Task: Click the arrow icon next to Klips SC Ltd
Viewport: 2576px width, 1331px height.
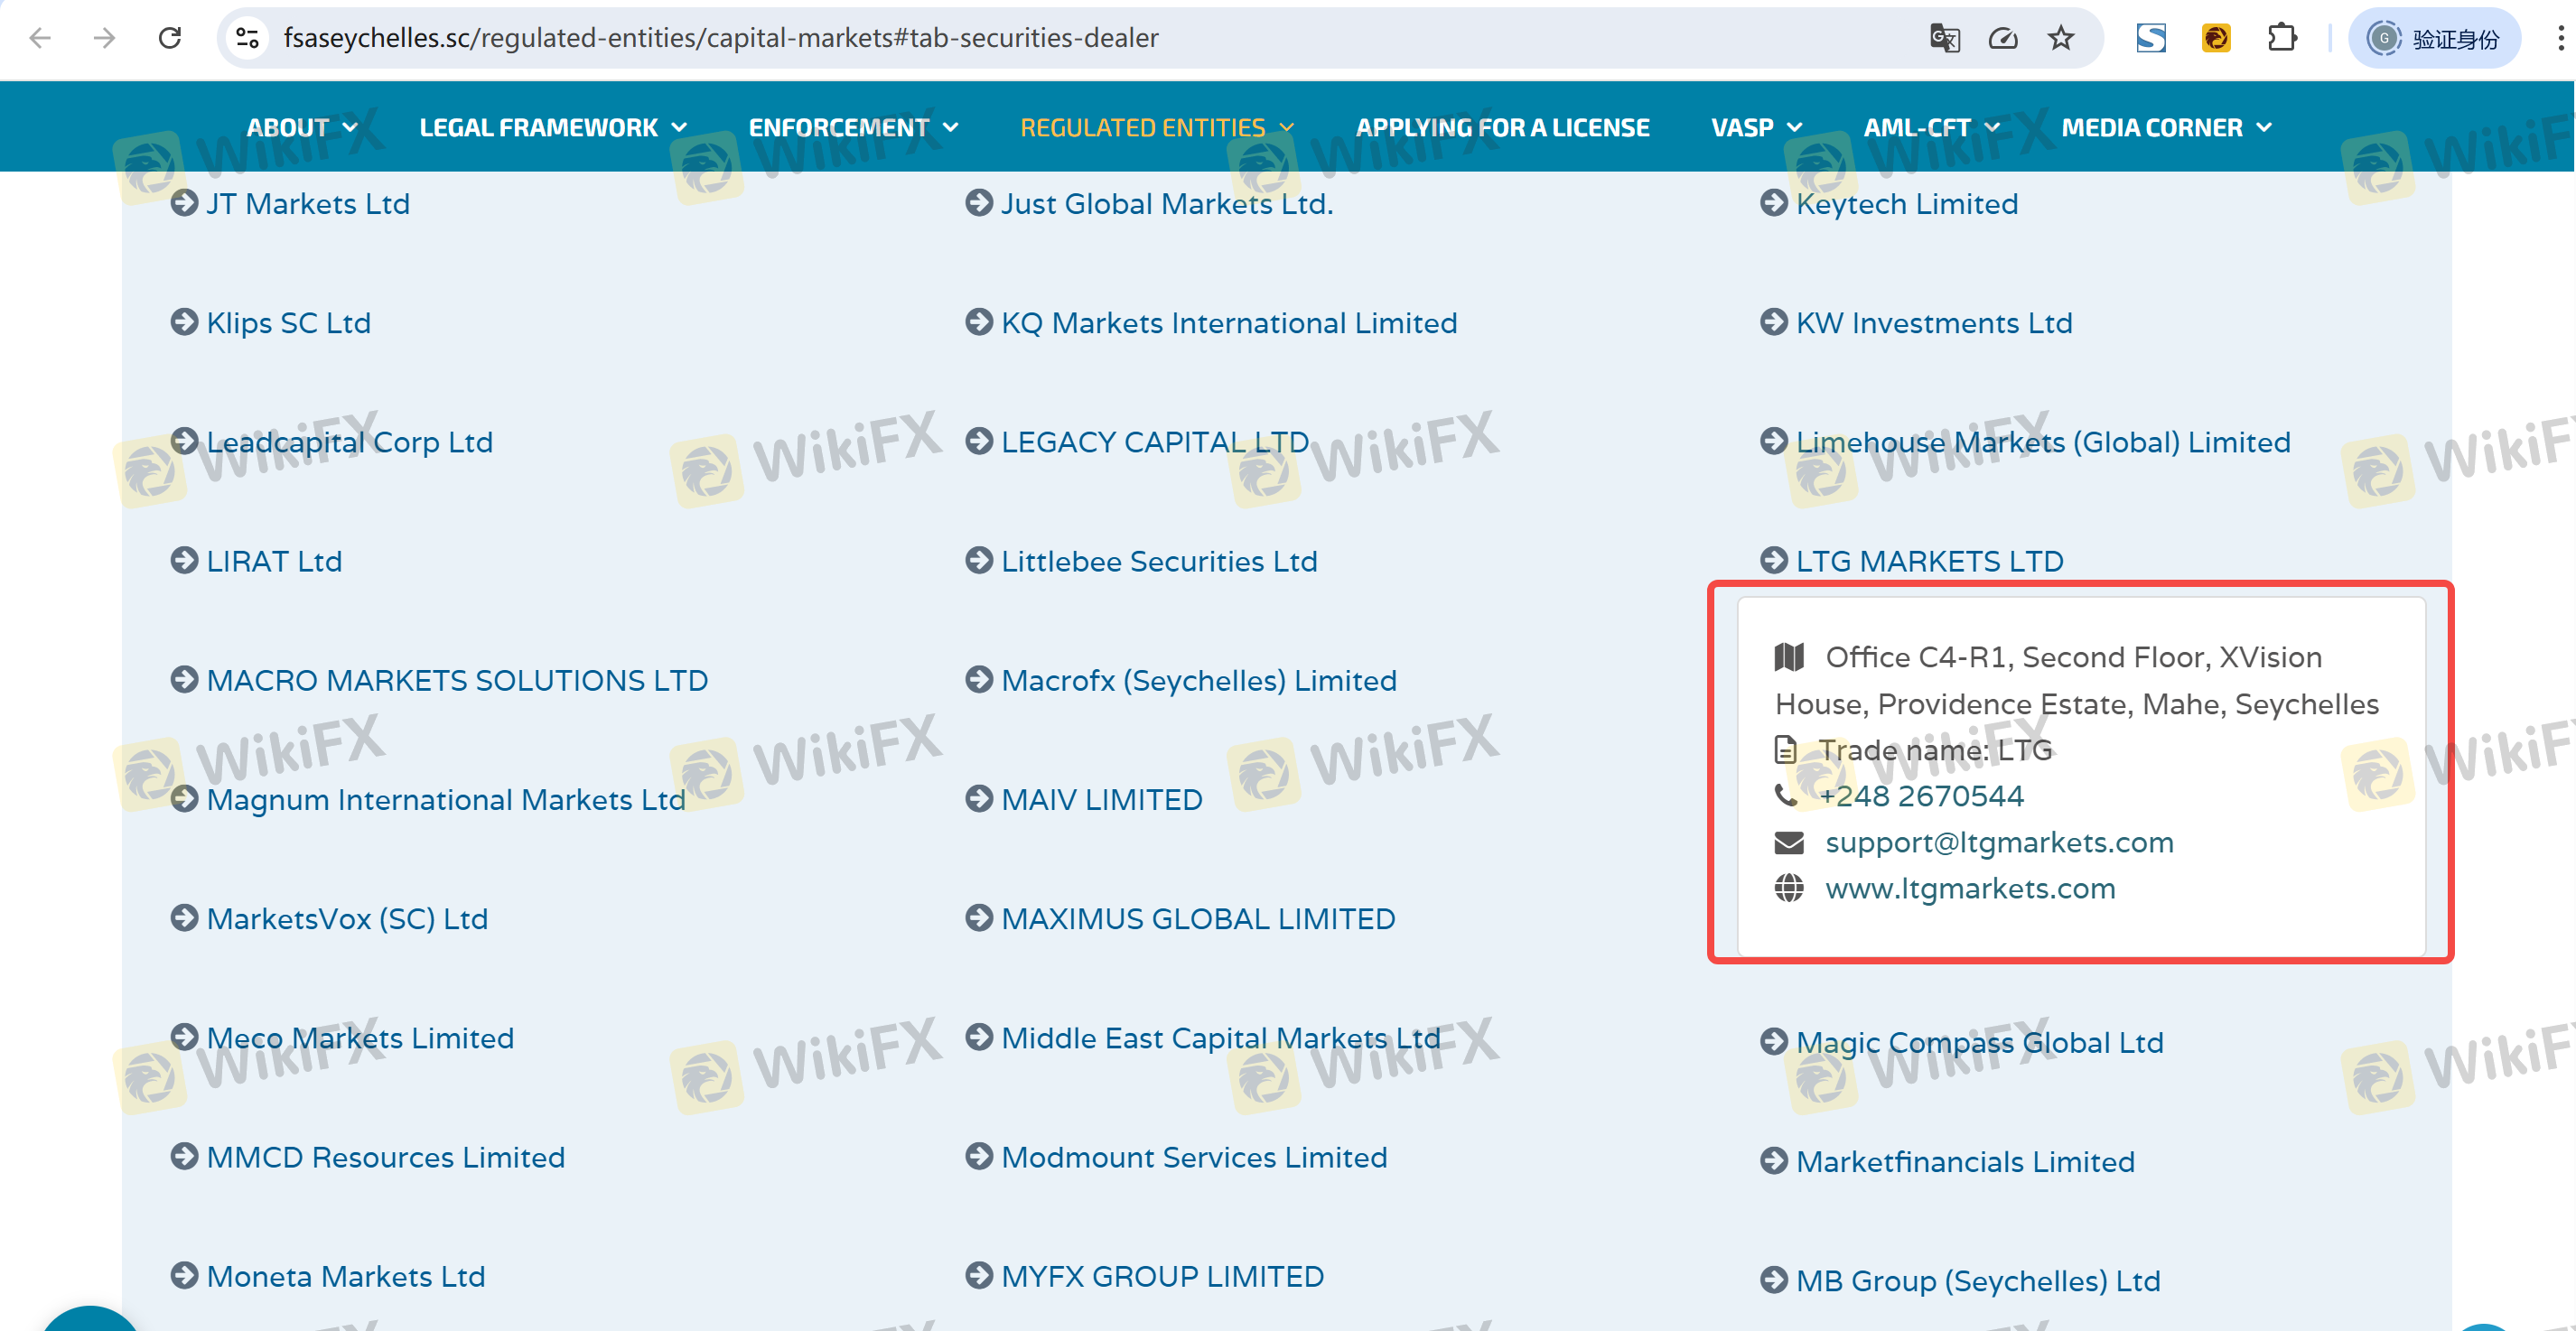Action: click(x=184, y=322)
